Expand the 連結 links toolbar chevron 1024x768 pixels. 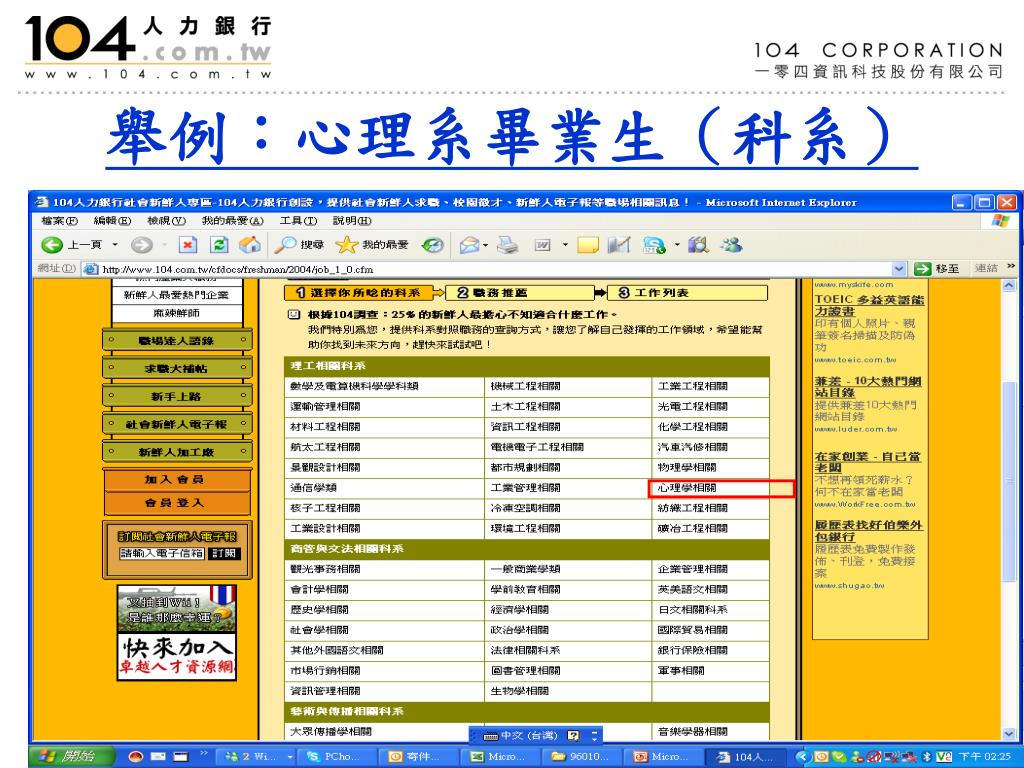click(1012, 266)
